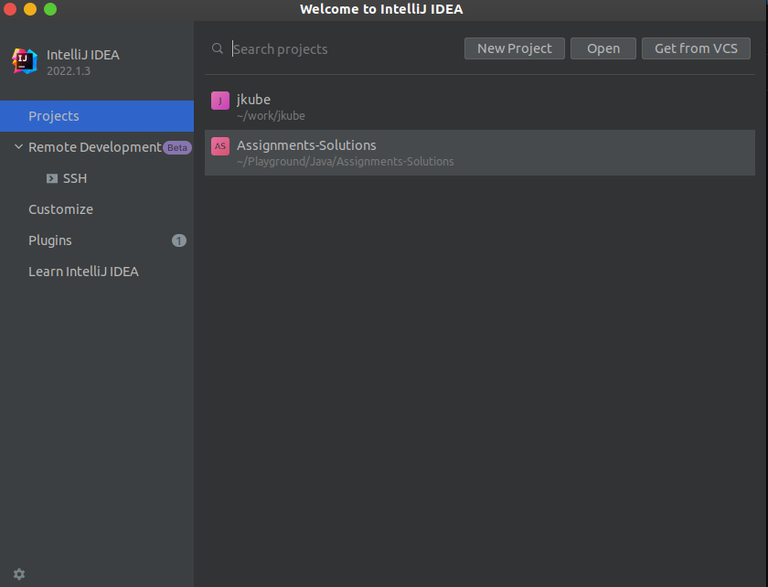This screenshot has width=768, height=587.
Task: Click Get from VCS button
Action: pos(696,49)
